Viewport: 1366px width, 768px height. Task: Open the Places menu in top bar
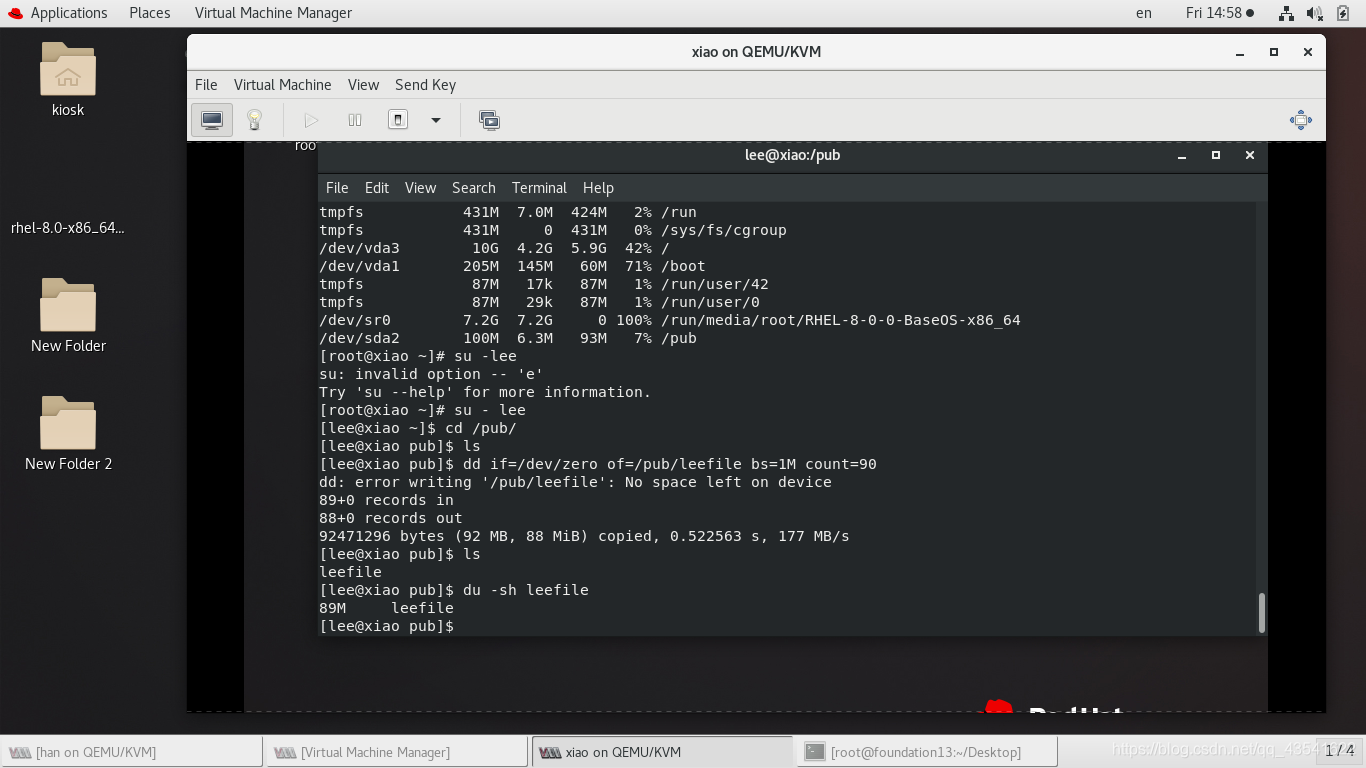[x=150, y=13]
